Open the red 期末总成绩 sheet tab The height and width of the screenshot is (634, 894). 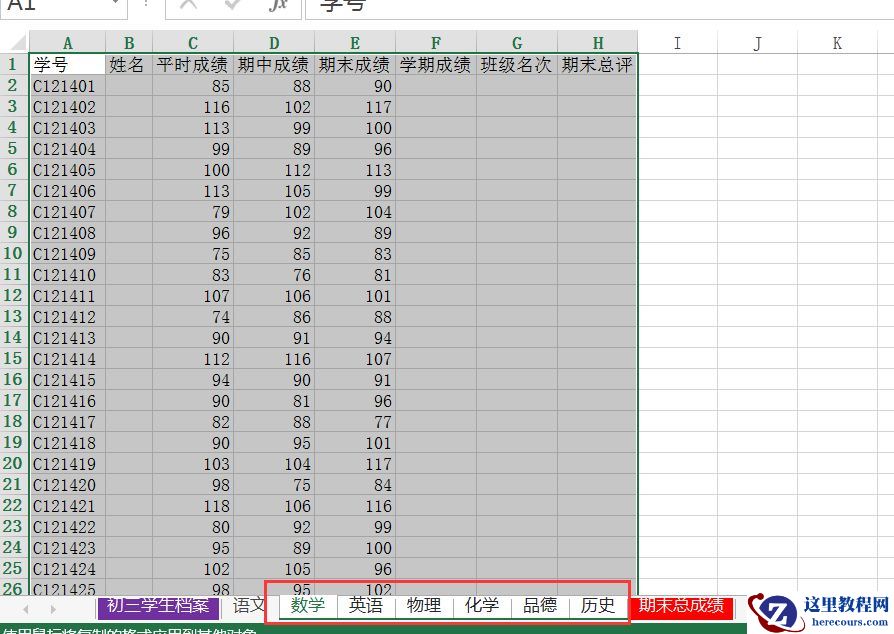(x=681, y=606)
